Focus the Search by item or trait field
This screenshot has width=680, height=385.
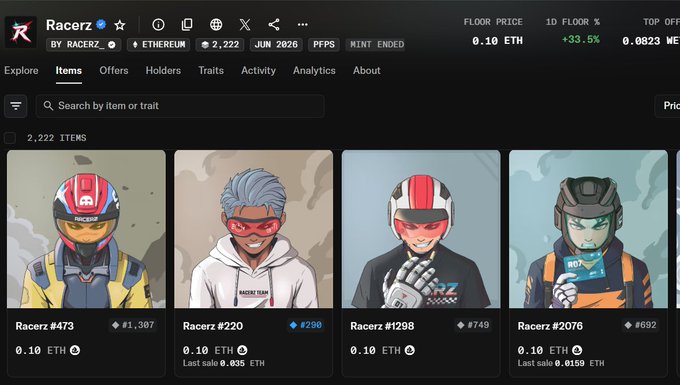[x=180, y=106]
